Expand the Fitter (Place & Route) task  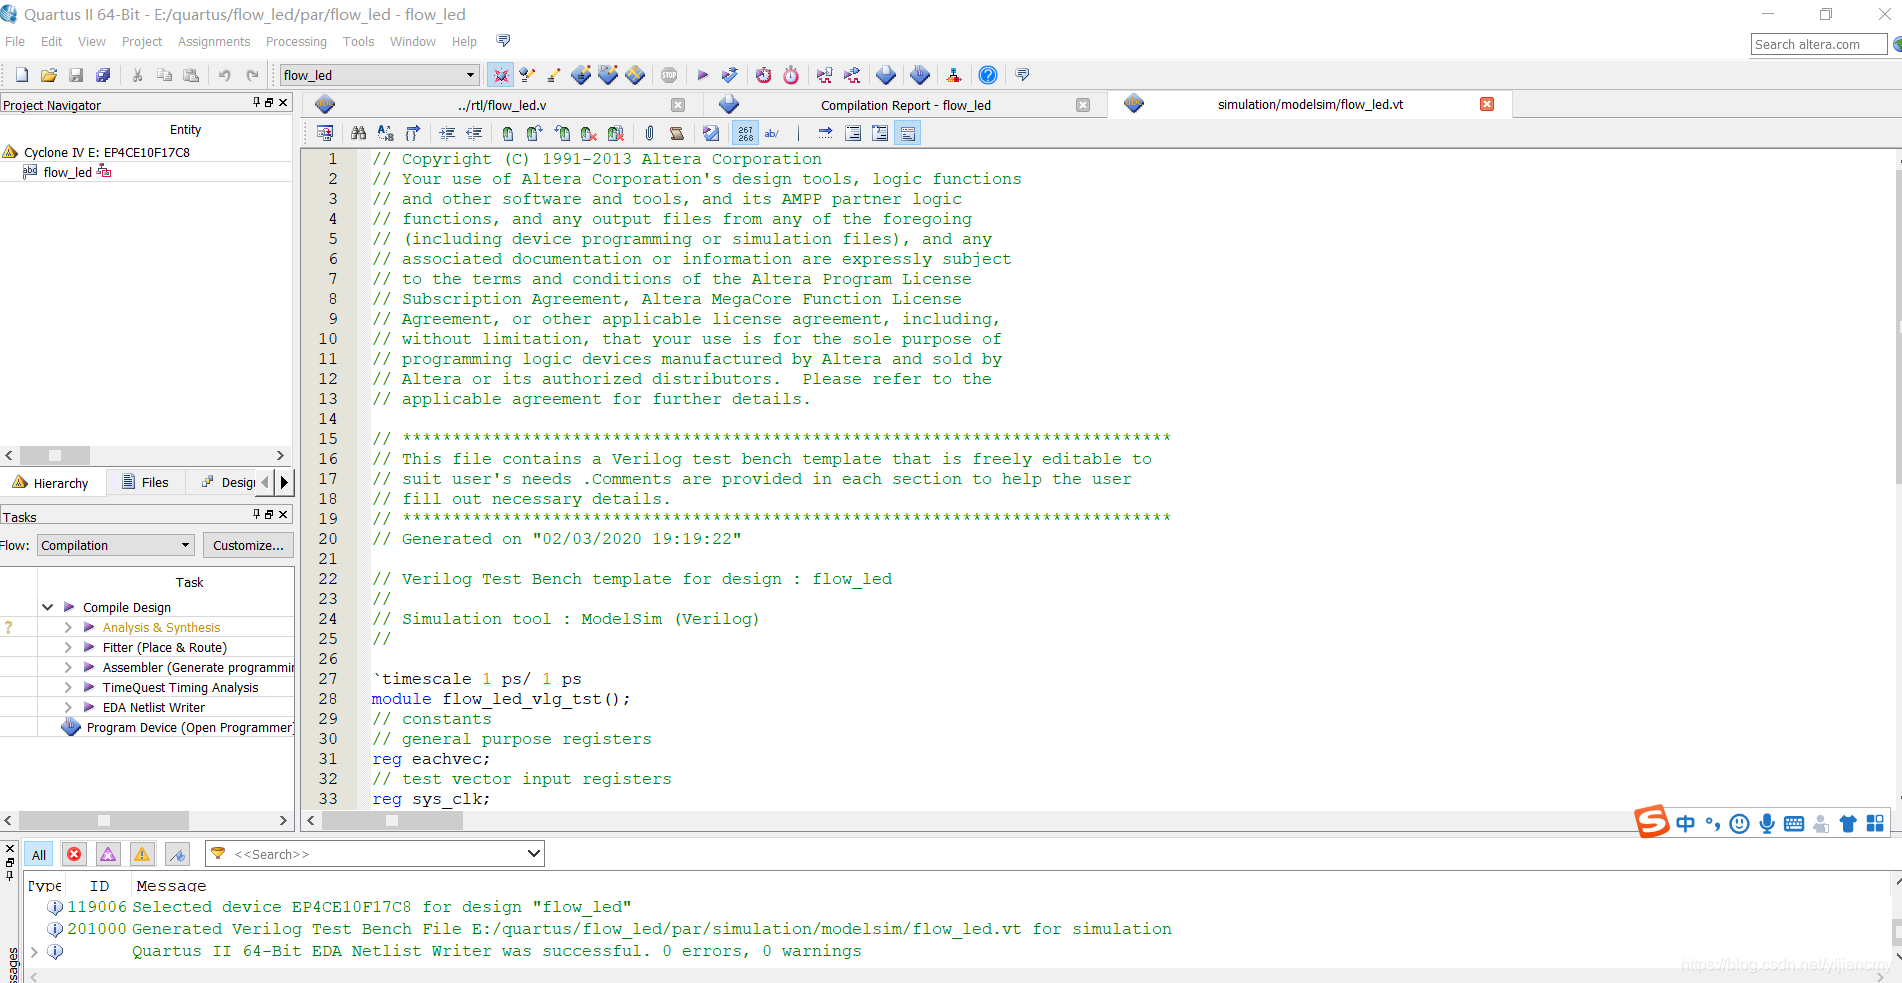coord(68,647)
